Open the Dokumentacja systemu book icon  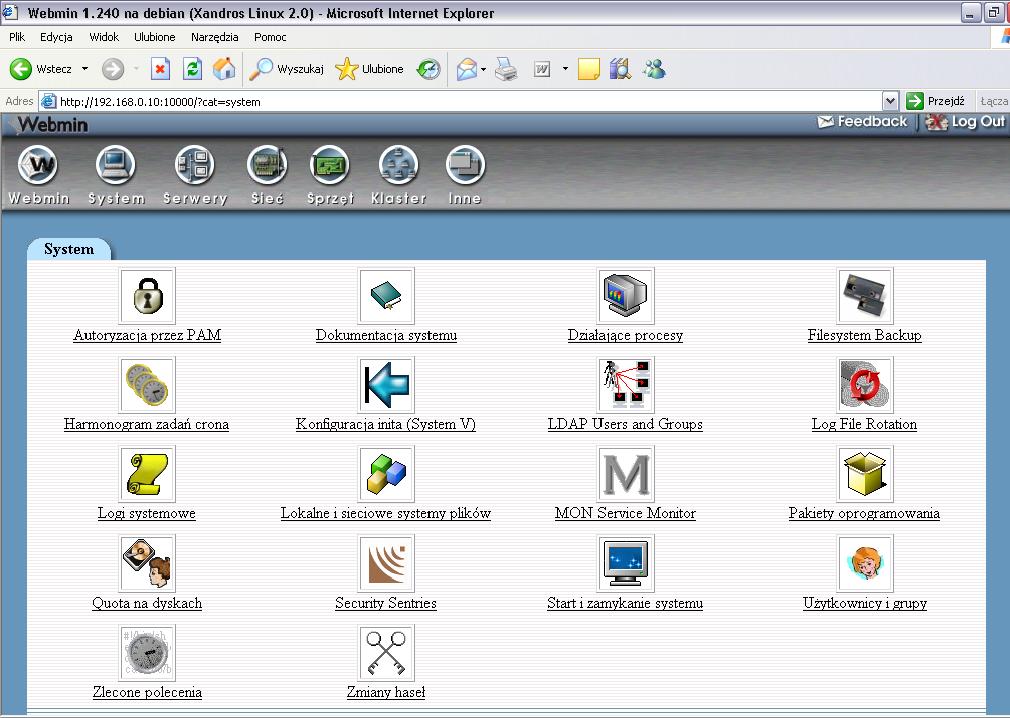[386, 296]
